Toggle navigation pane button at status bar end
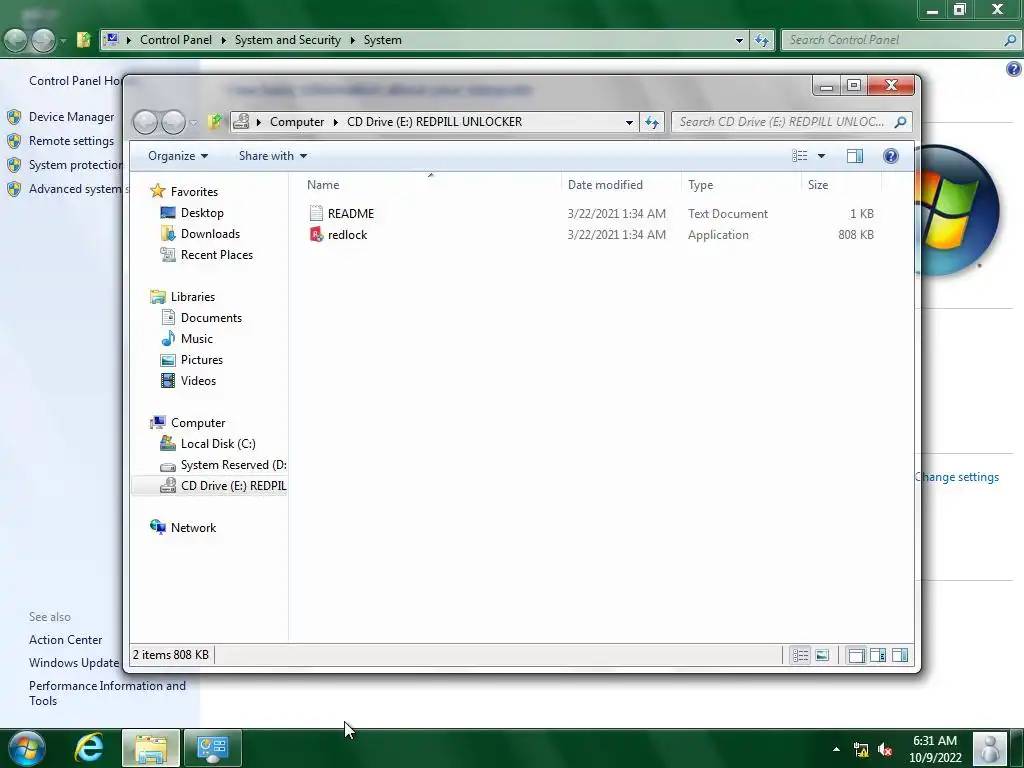Screen dimensions: 1024x768 point(900,655)
